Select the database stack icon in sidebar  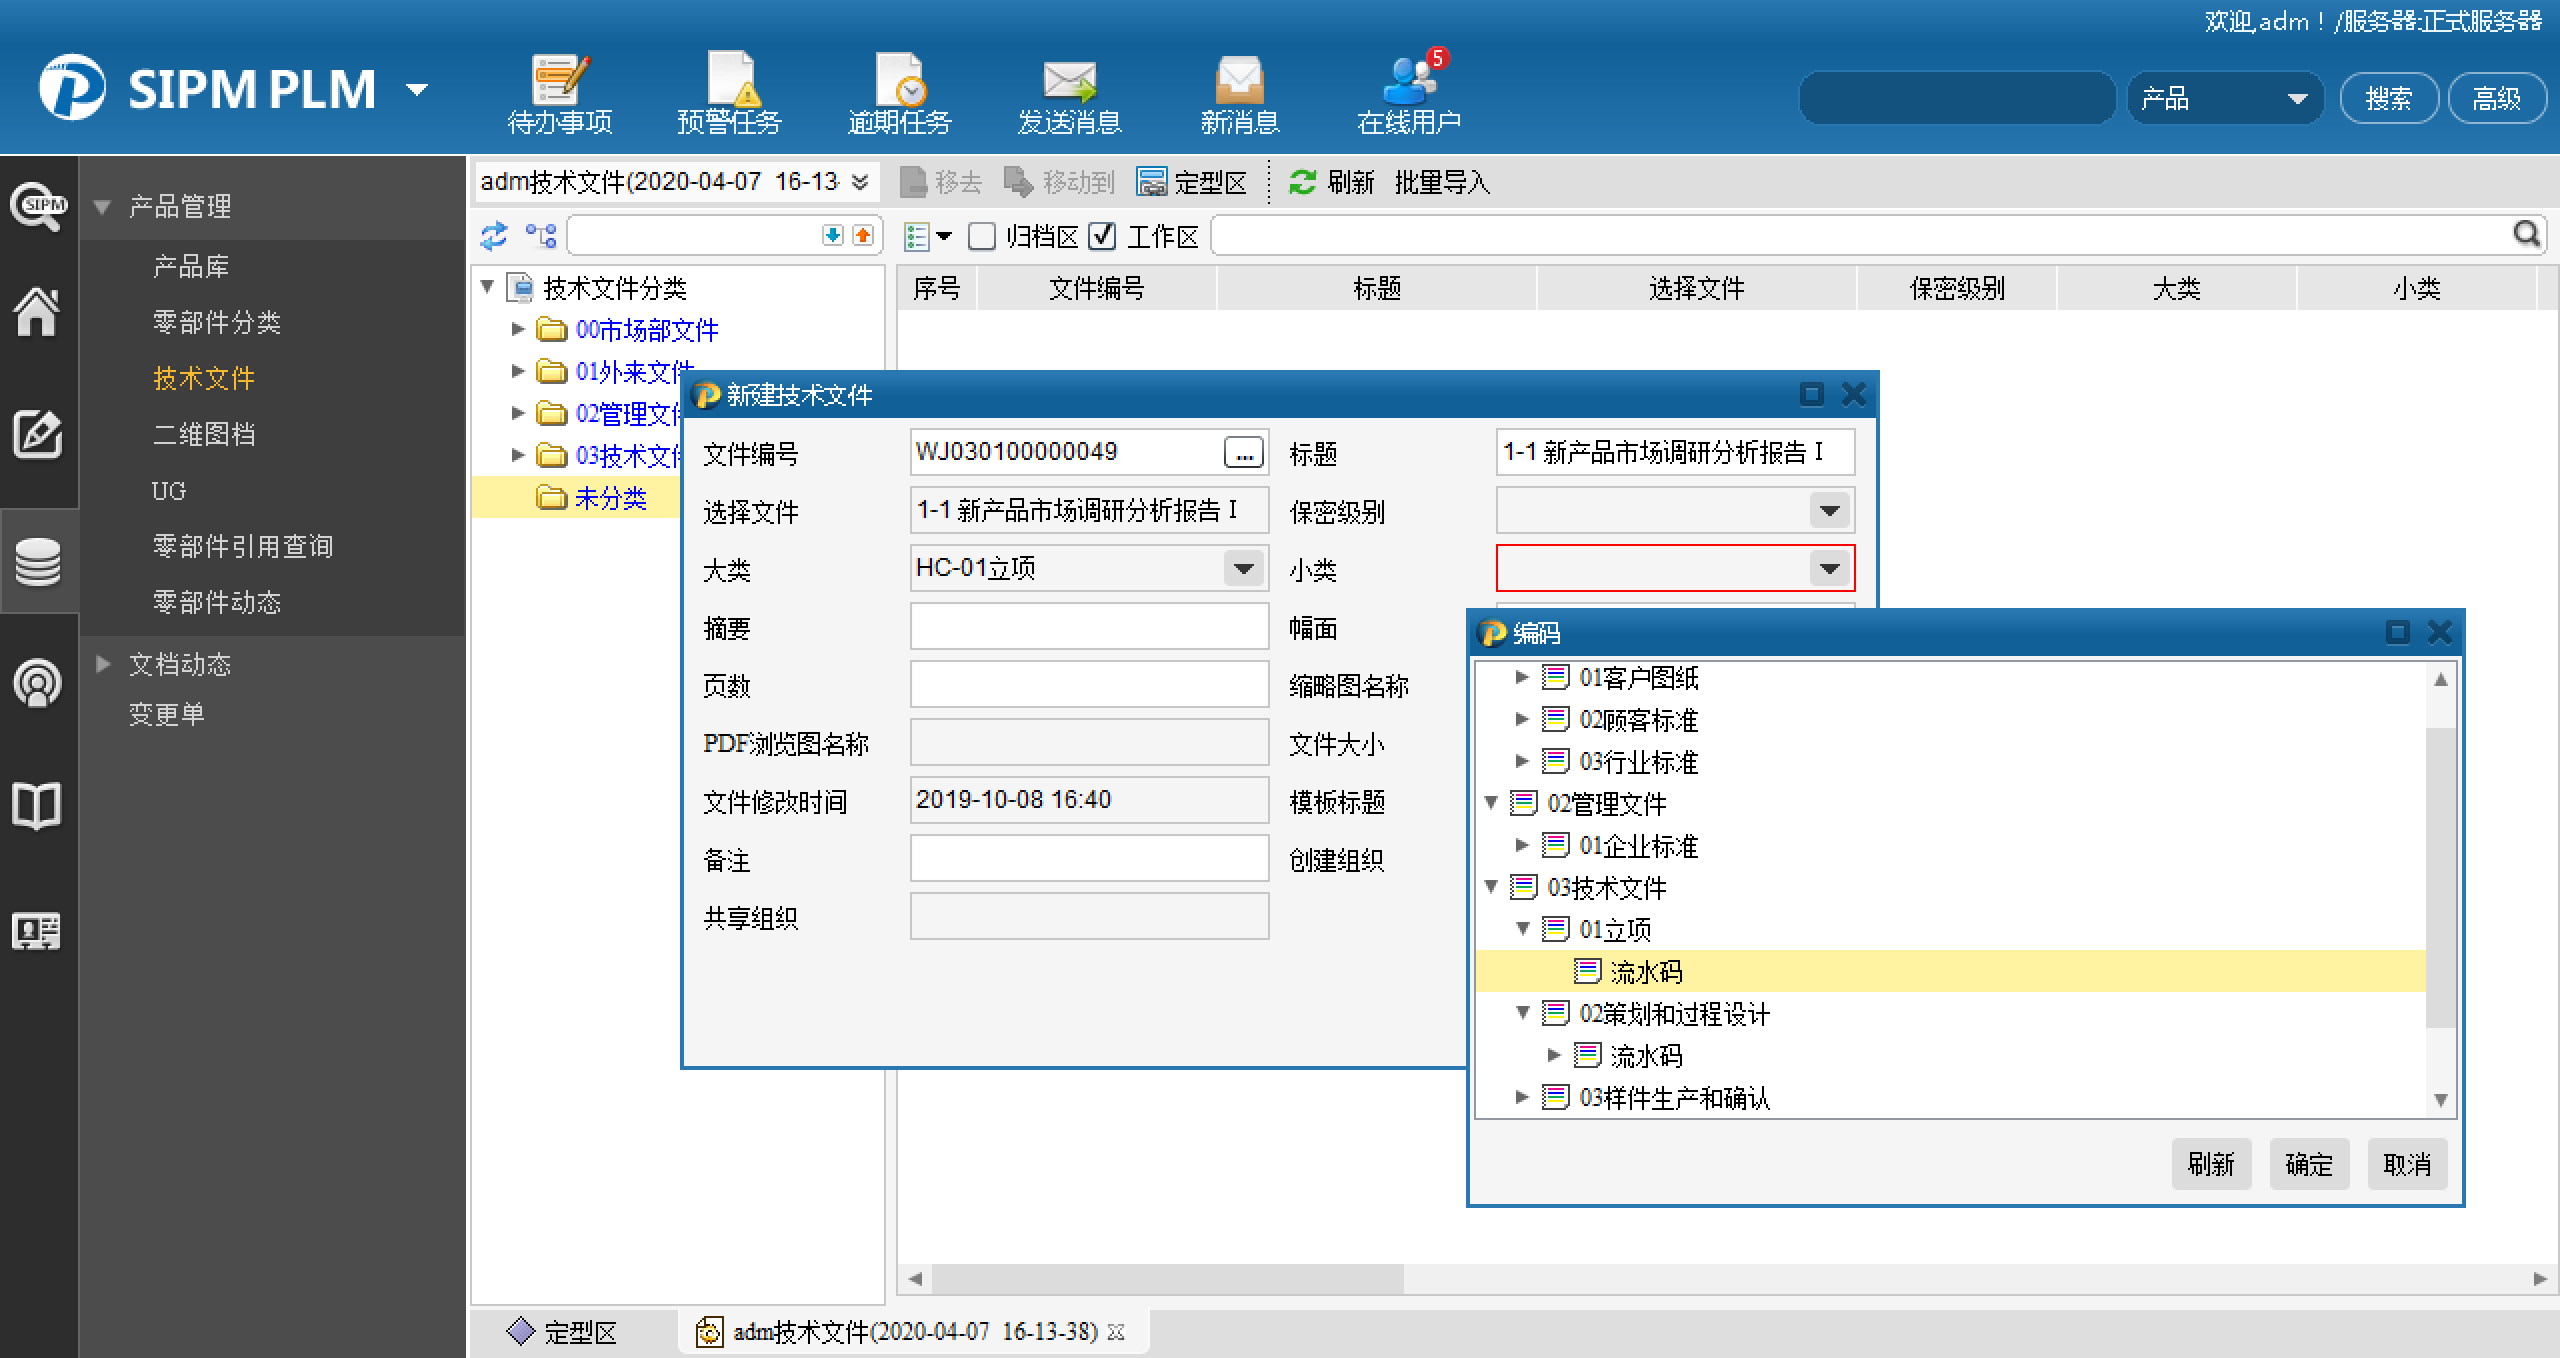click(38, 561)
